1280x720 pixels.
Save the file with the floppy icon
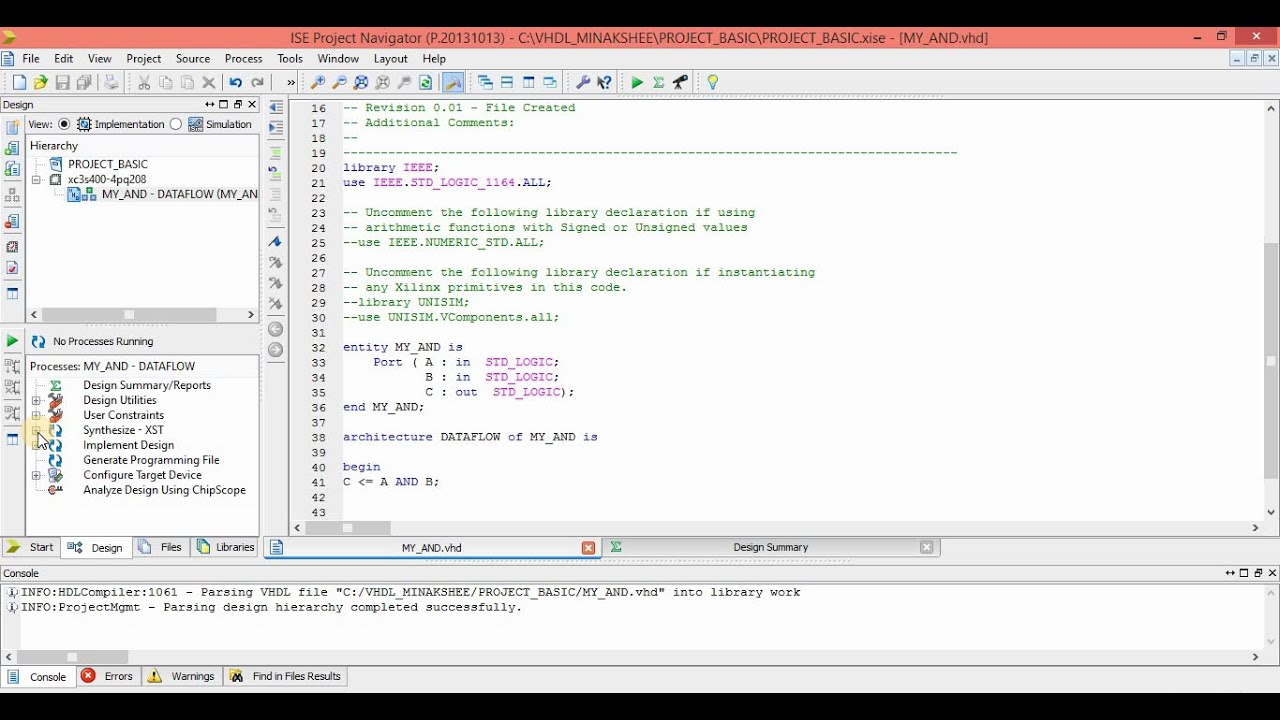point(62,83)
